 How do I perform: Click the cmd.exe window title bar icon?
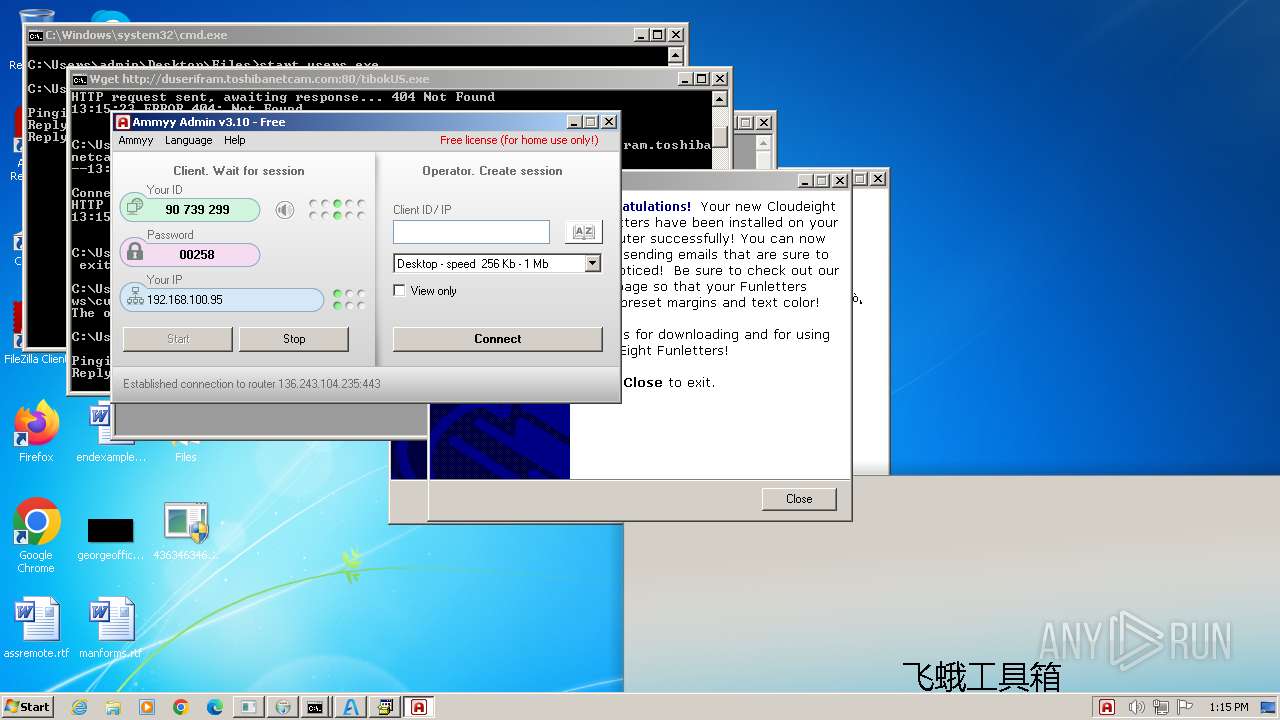tap(35, 35)
